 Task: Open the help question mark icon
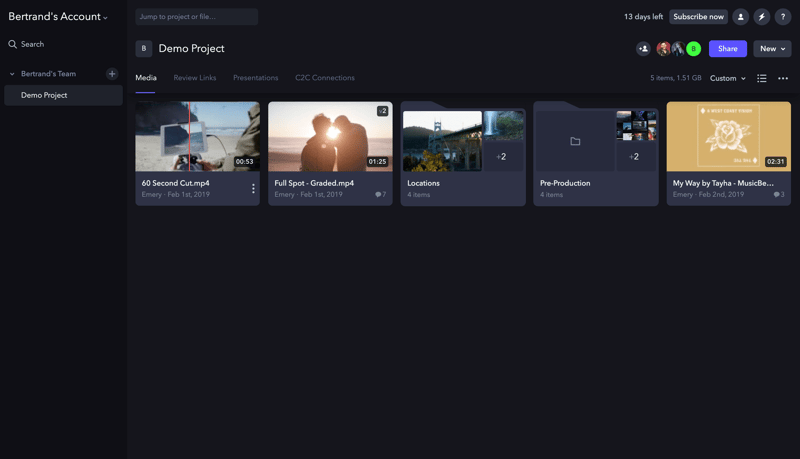click(783, 17)
